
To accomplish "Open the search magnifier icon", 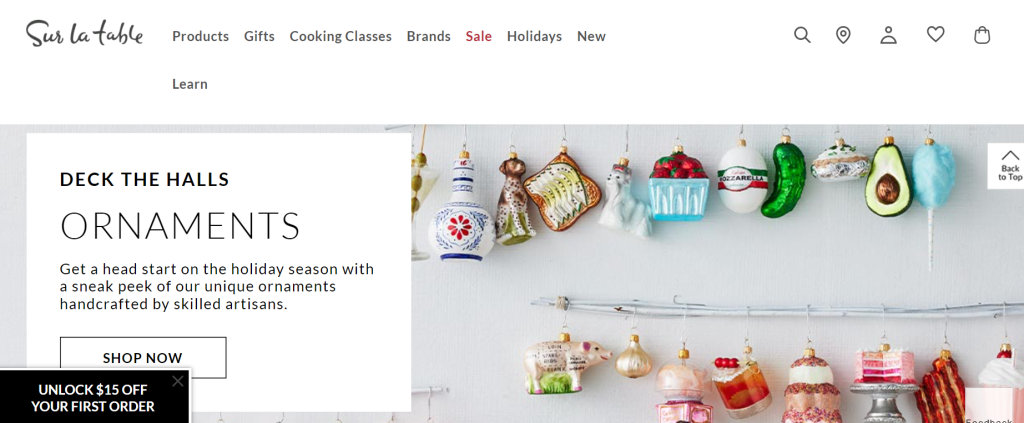I will [802, 35].
